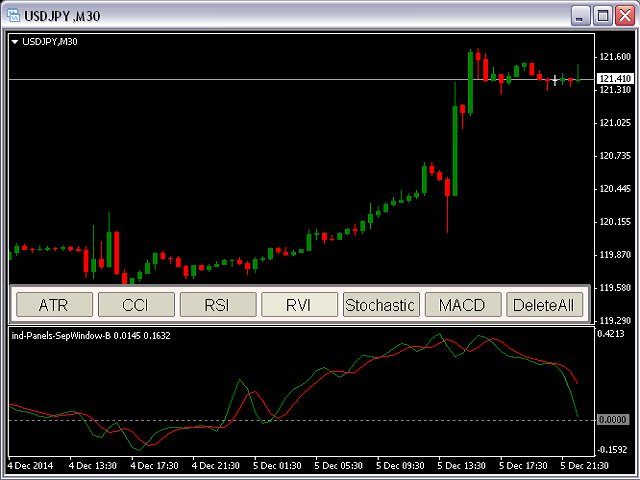
Task: Expand the triangle beside USDJPY,M30 label
Action: point(15,42)
